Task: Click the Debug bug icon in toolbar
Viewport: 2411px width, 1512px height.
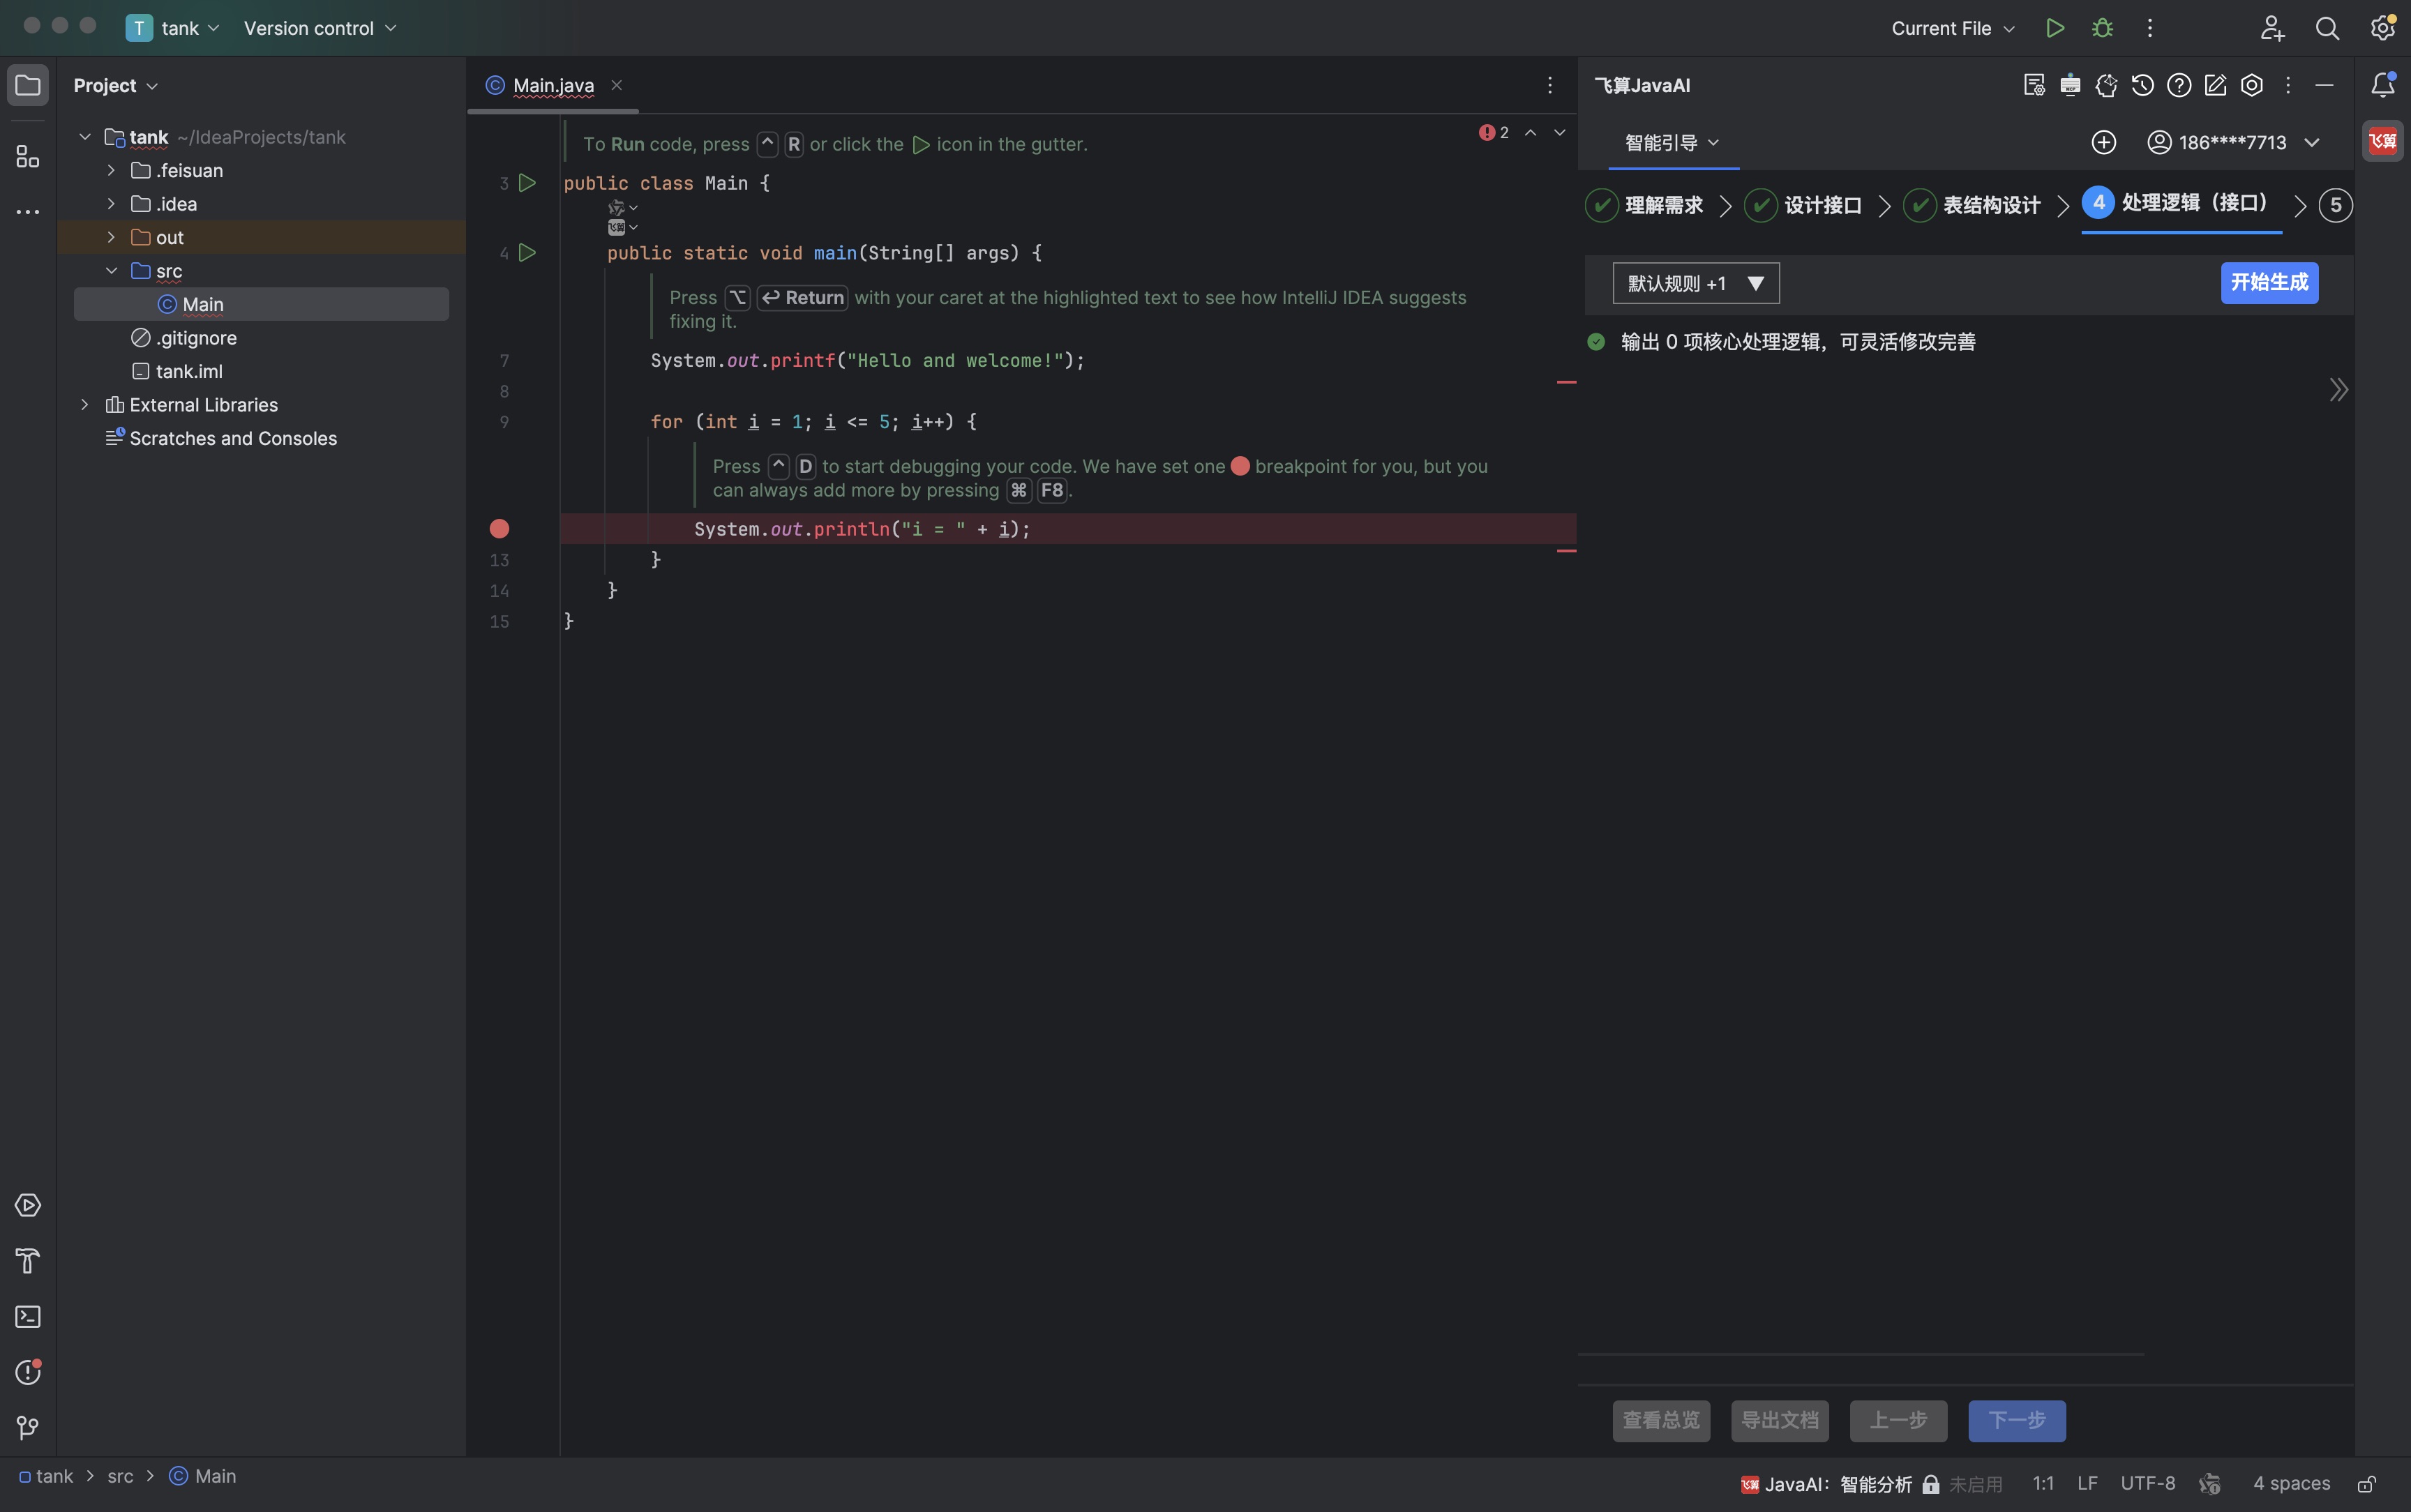Action: pyautogui.click(x=2102, y=28)
